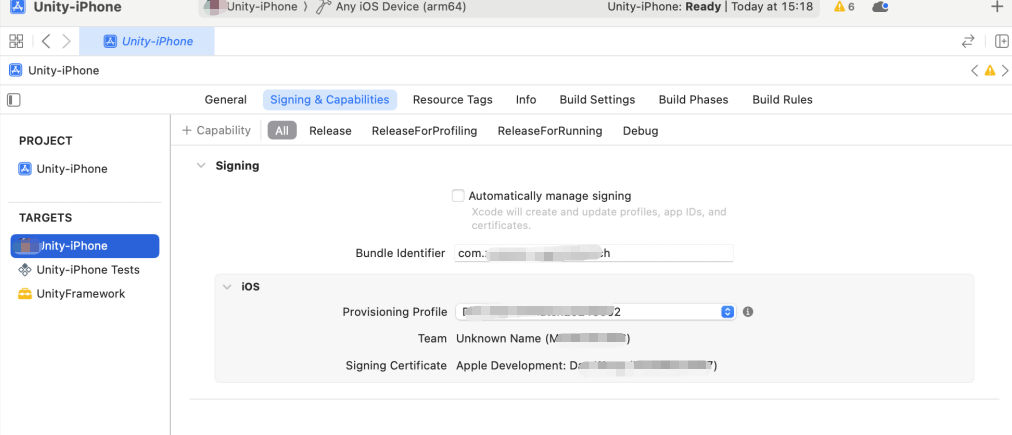Open the Build Rules tab
Screen dimensions: 1012x435
point(782,100)
